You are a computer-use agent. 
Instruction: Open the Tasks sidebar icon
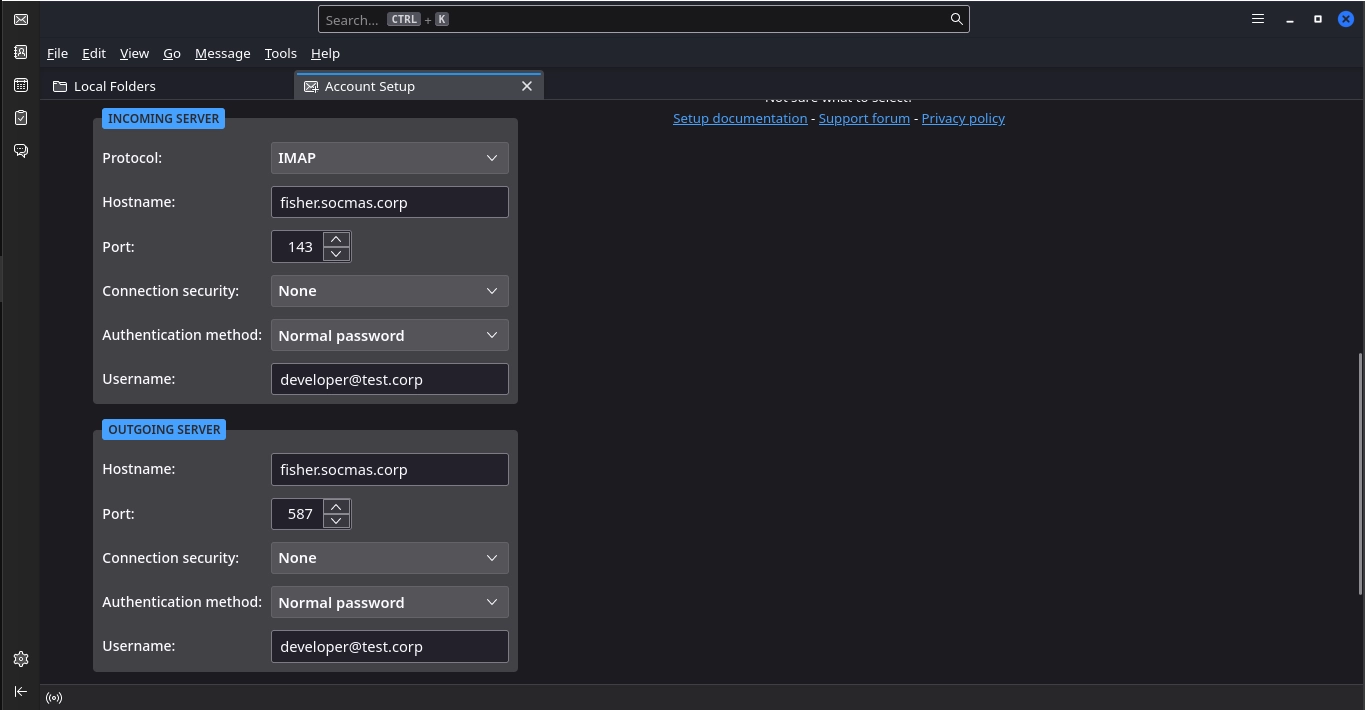21,118
